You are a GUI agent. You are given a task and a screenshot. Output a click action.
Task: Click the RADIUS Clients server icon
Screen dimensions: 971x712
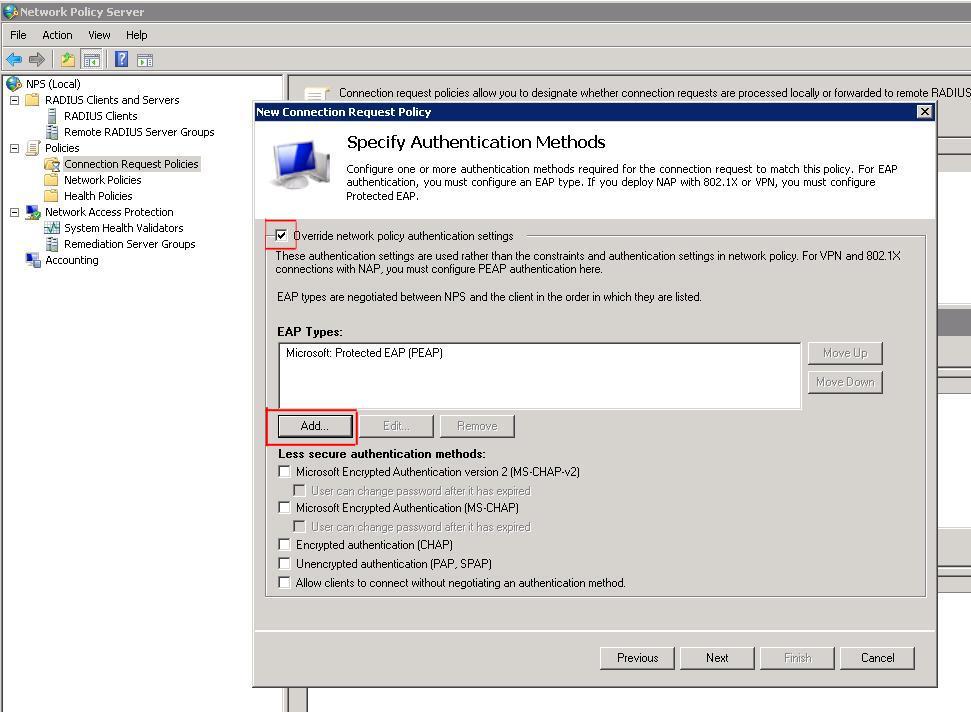click(x=52, y=116)
